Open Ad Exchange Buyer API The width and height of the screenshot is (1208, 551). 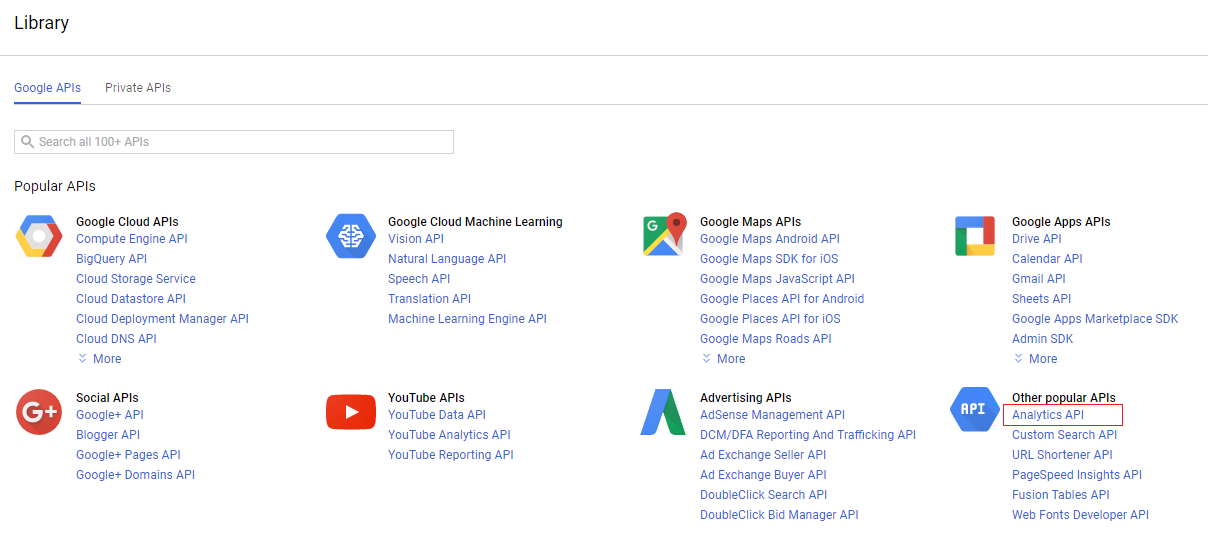coord(763,475)
